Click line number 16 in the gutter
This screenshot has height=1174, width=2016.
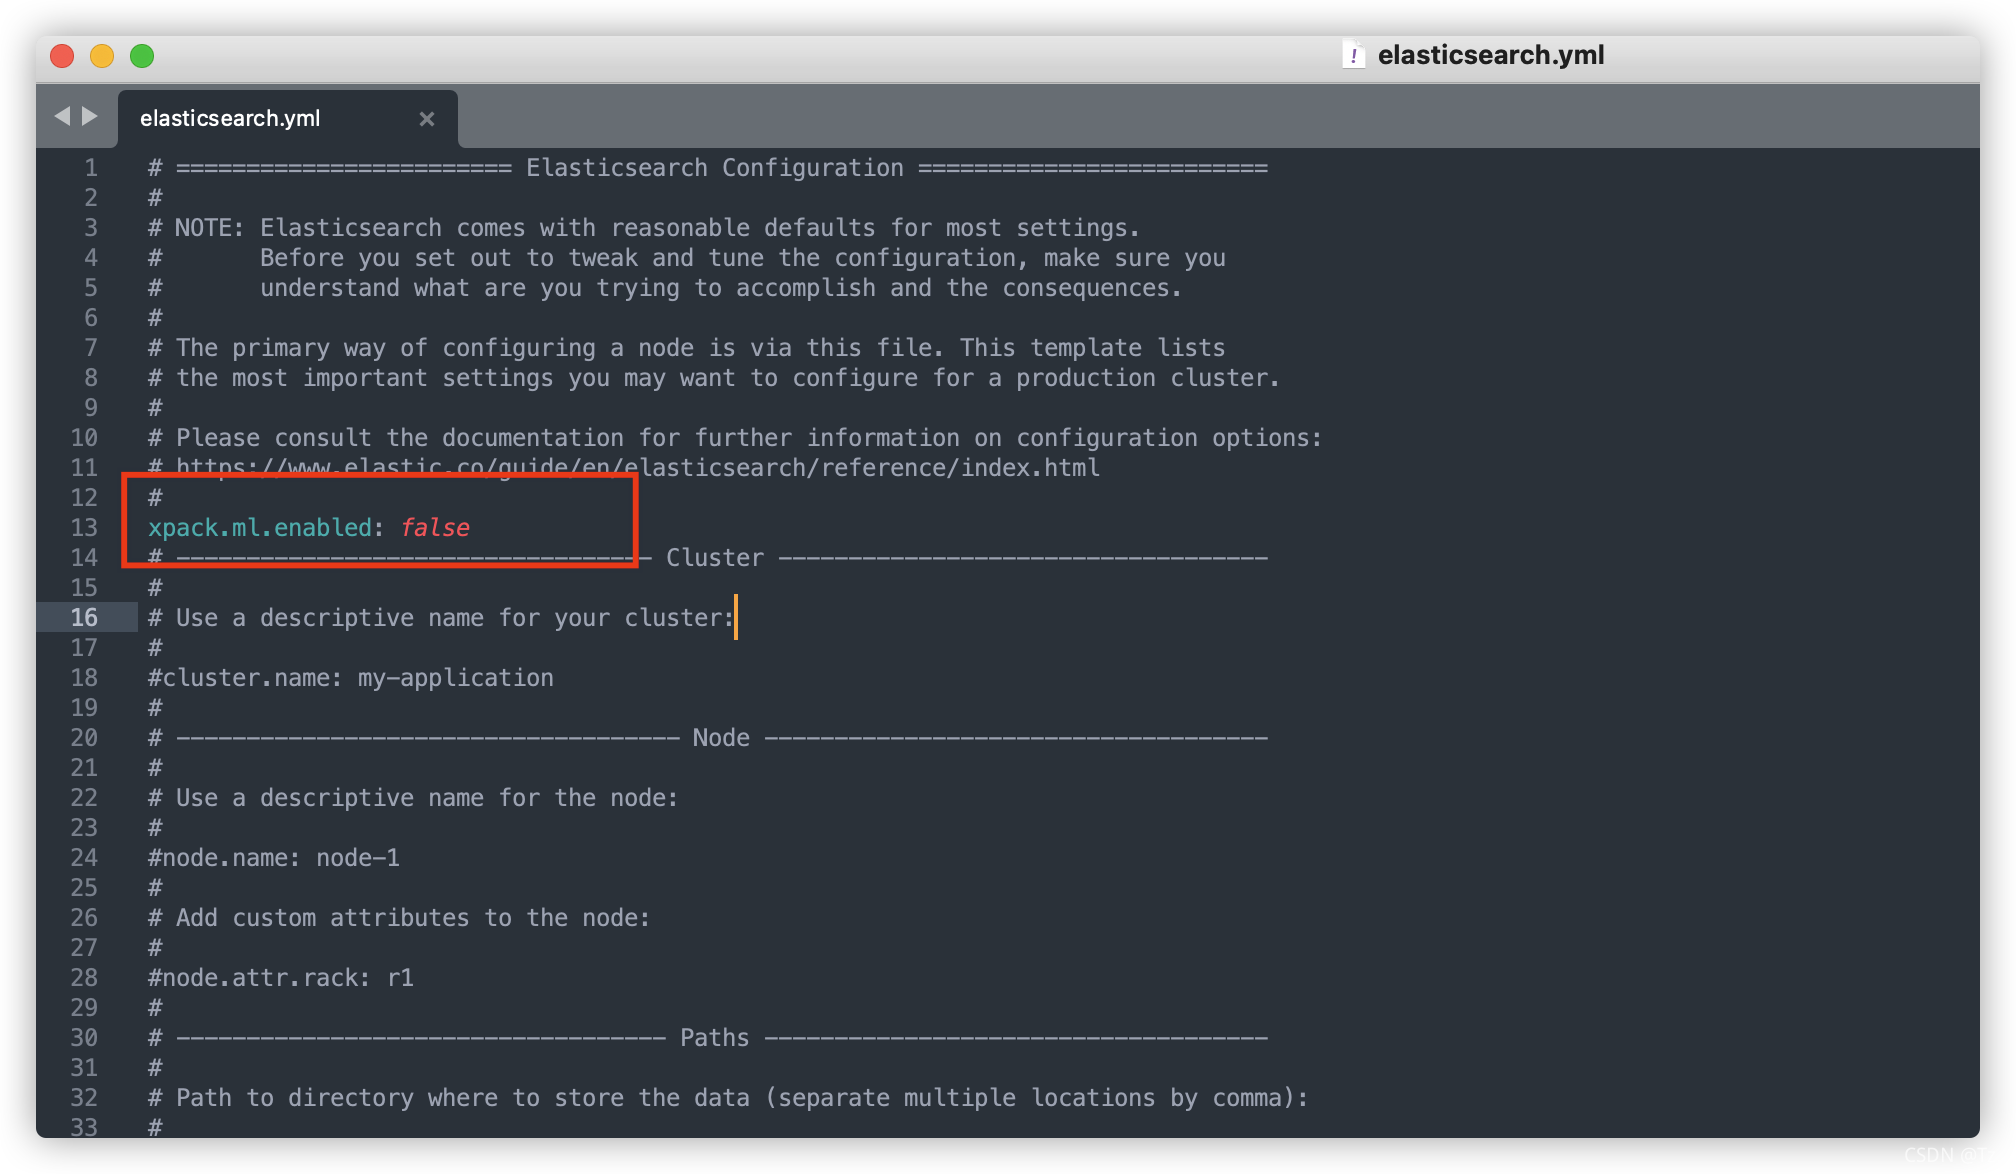click(x=84, y=618)
